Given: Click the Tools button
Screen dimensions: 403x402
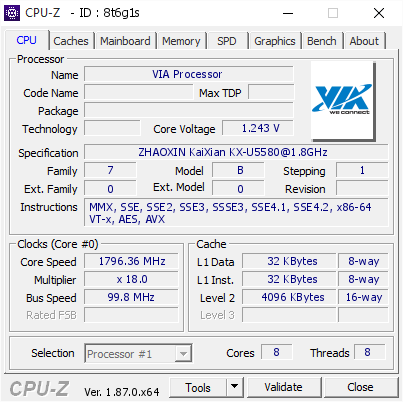Looking at the screenshot, I should 198,387.
